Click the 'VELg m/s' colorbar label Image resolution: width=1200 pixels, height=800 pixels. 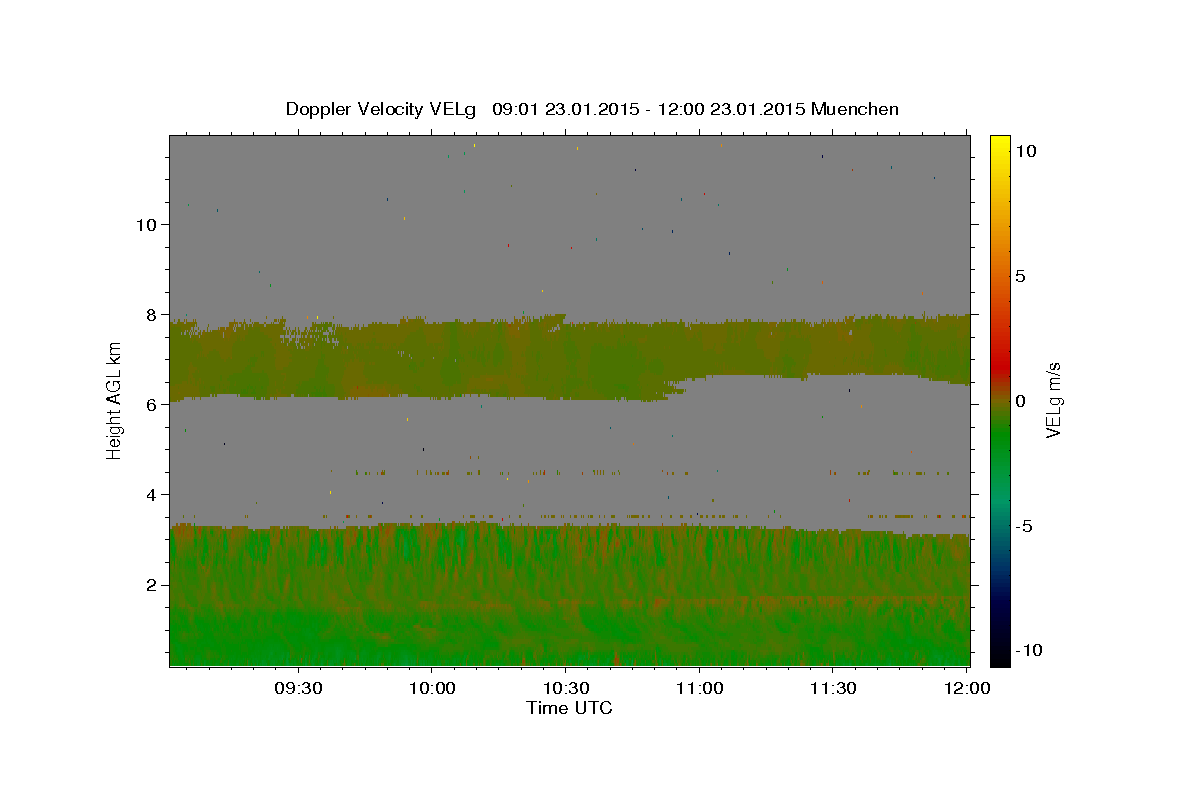[1052, 402]
